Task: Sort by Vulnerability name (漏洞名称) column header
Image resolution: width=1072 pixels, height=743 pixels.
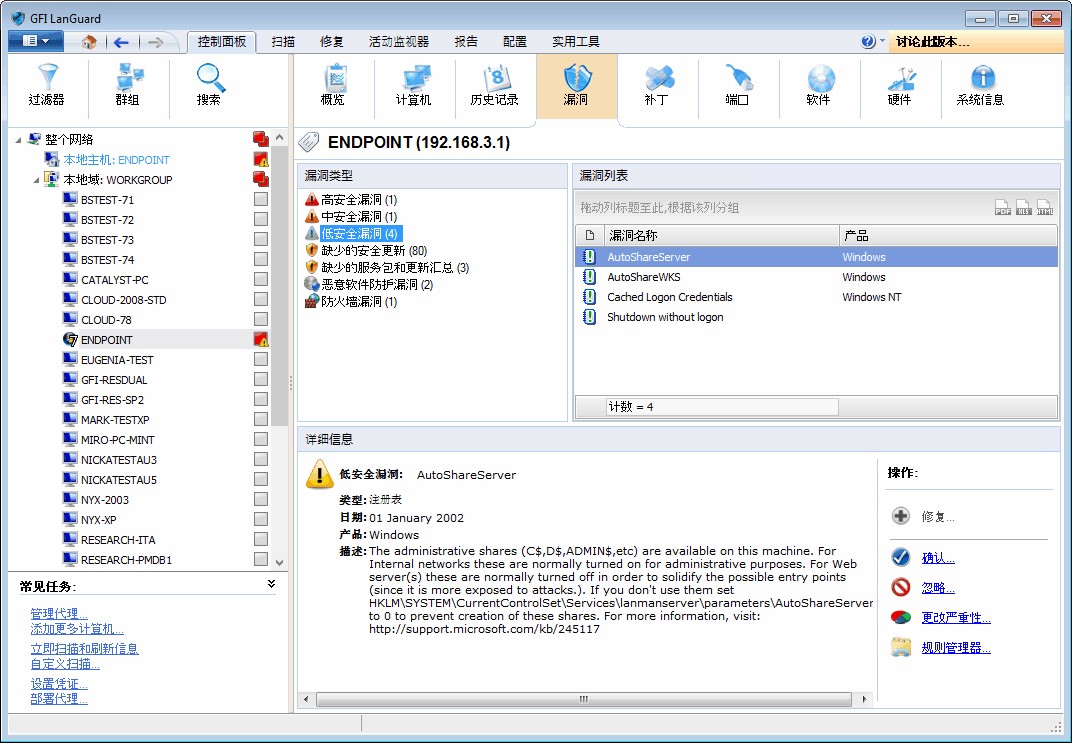Action: click(721, 235)
